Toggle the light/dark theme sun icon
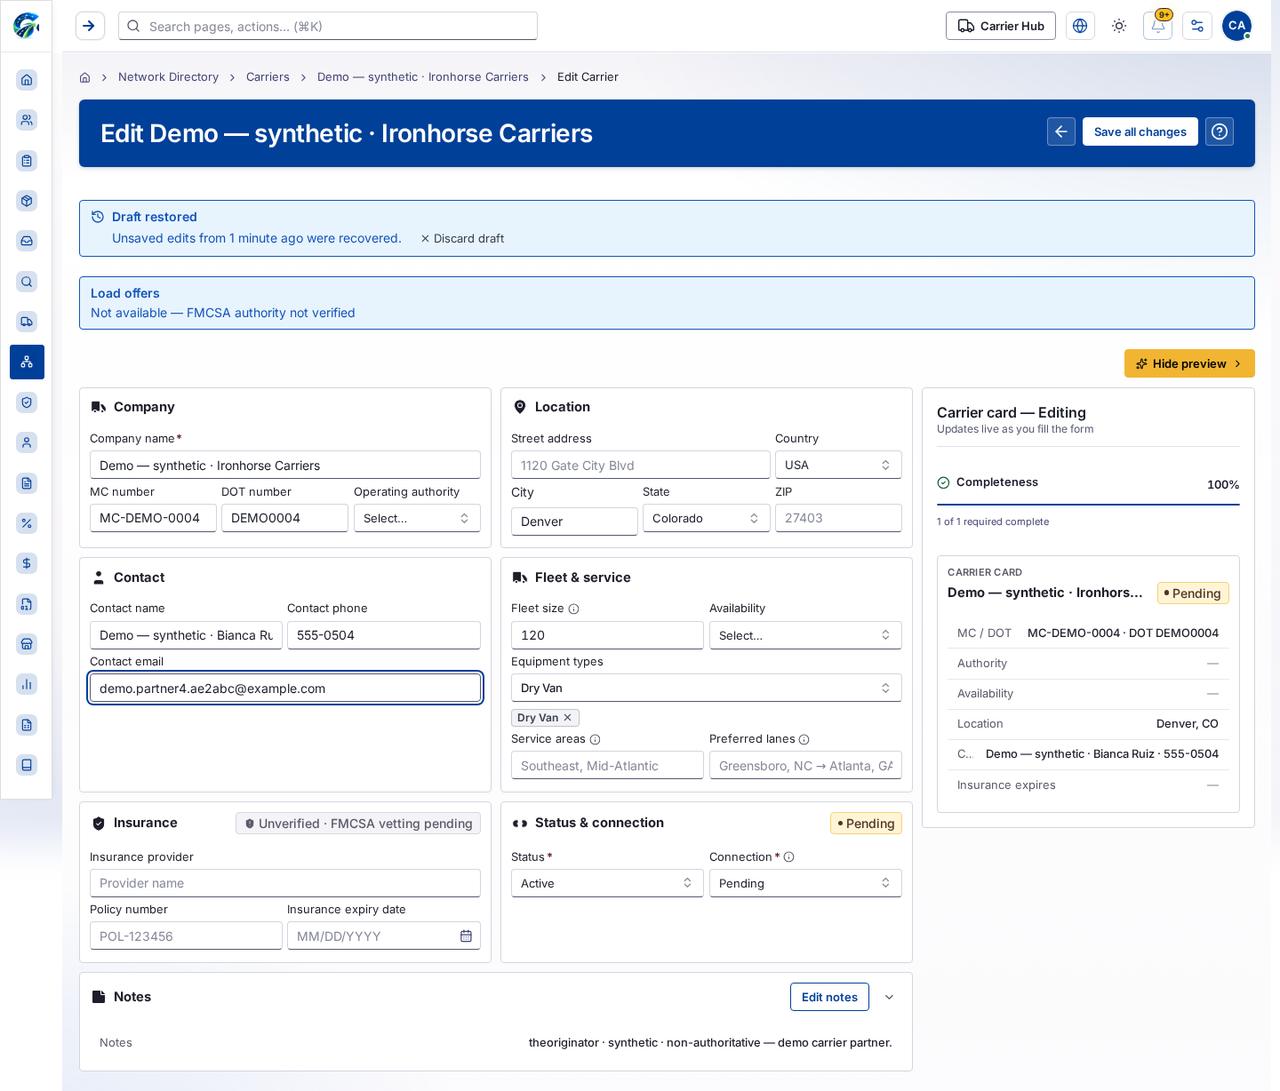Image resolution: width=1280 pixels, height=1091 pixels. click(x=1119, y=26)
